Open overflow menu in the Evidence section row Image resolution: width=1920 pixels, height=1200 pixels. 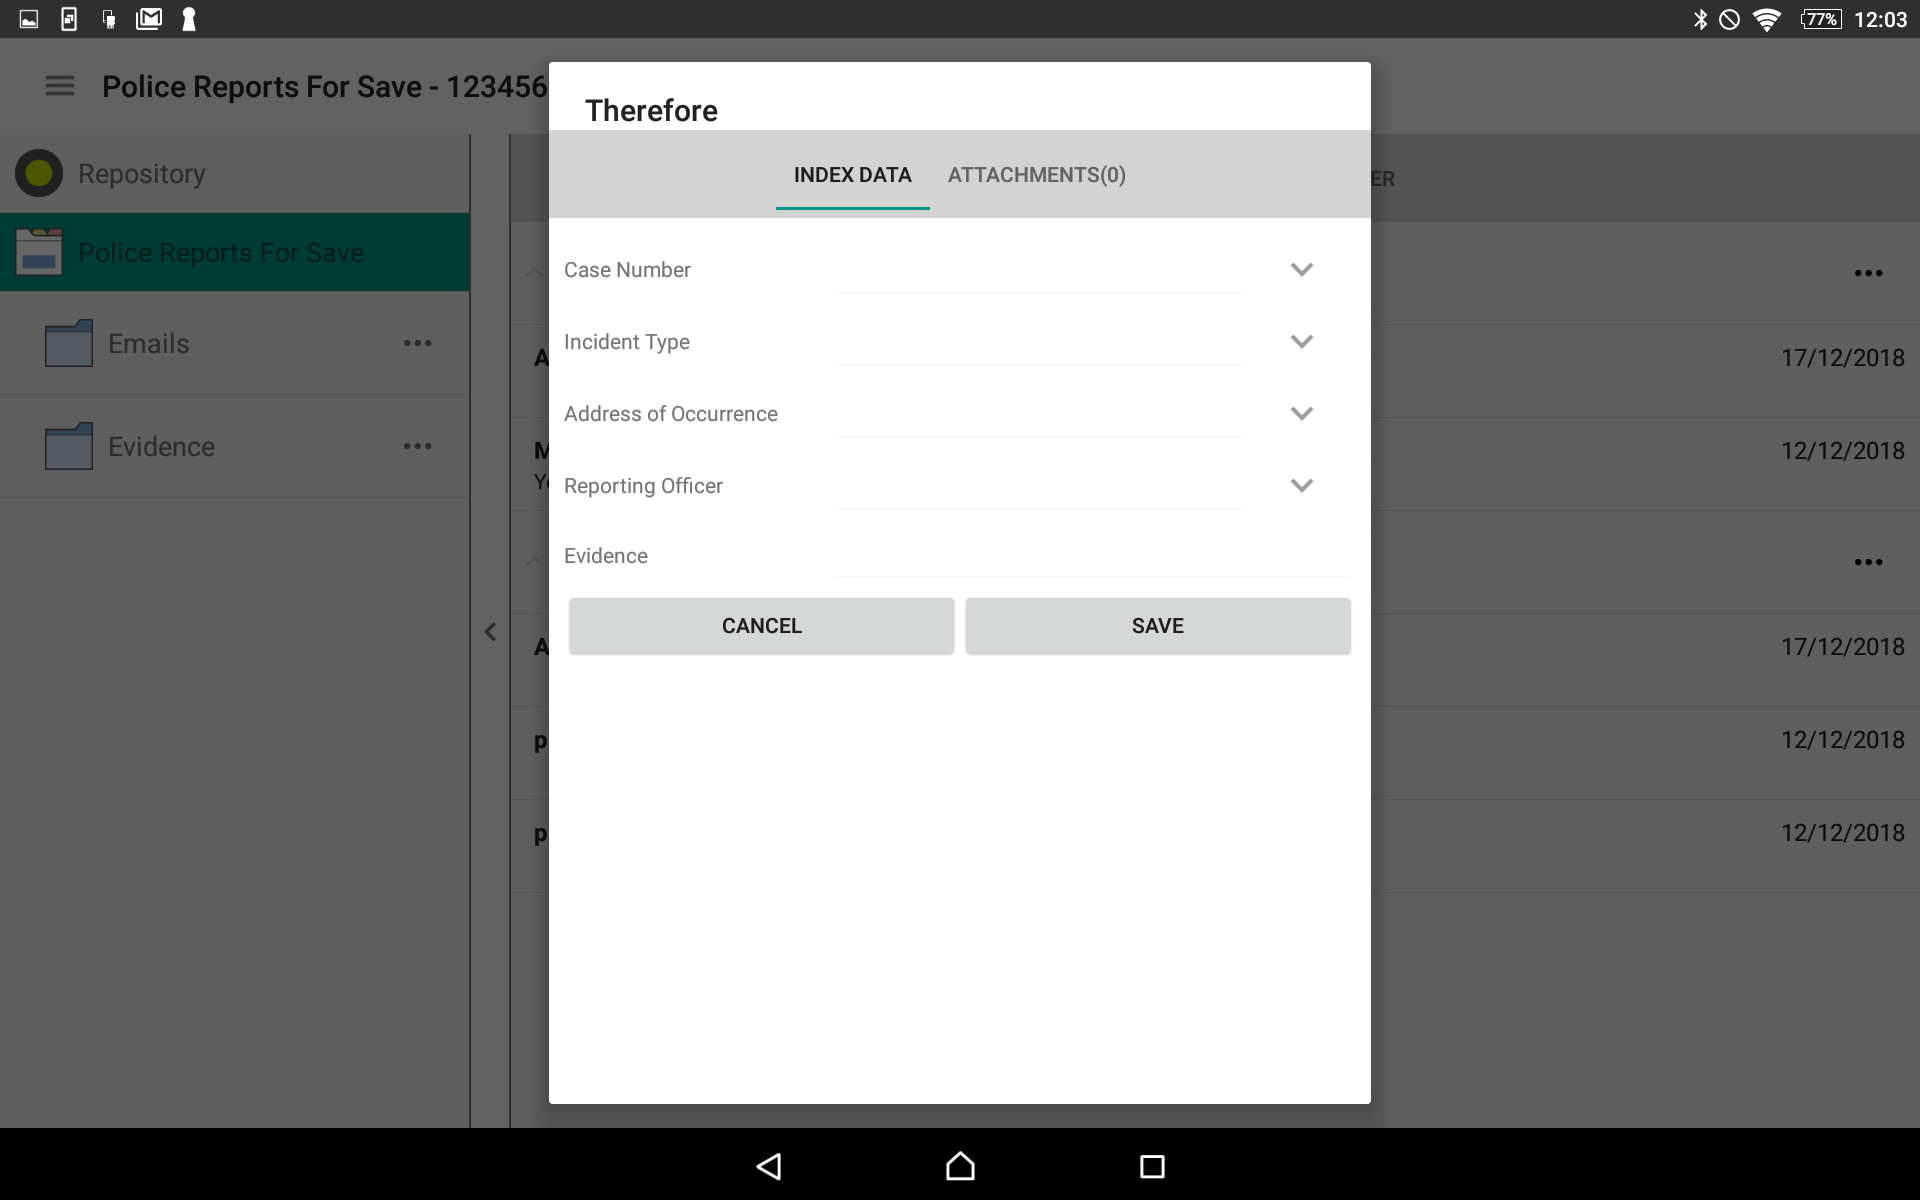click(x=1868, y=562)
